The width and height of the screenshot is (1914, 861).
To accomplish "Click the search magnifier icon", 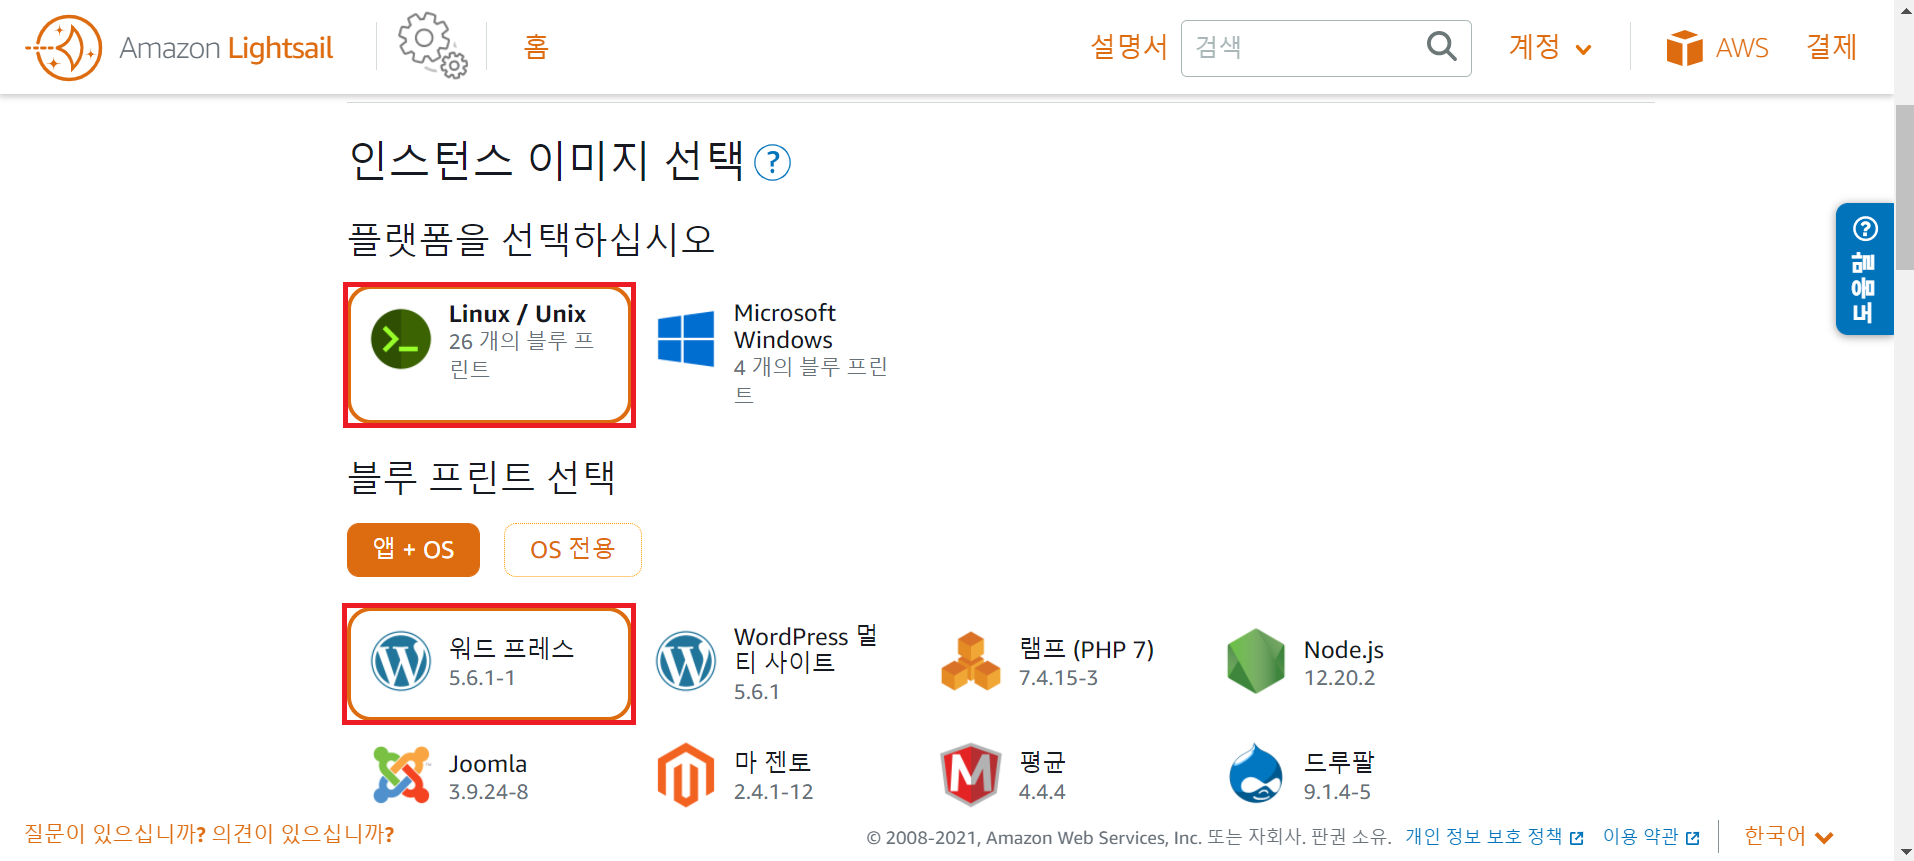I will 1441,46.
